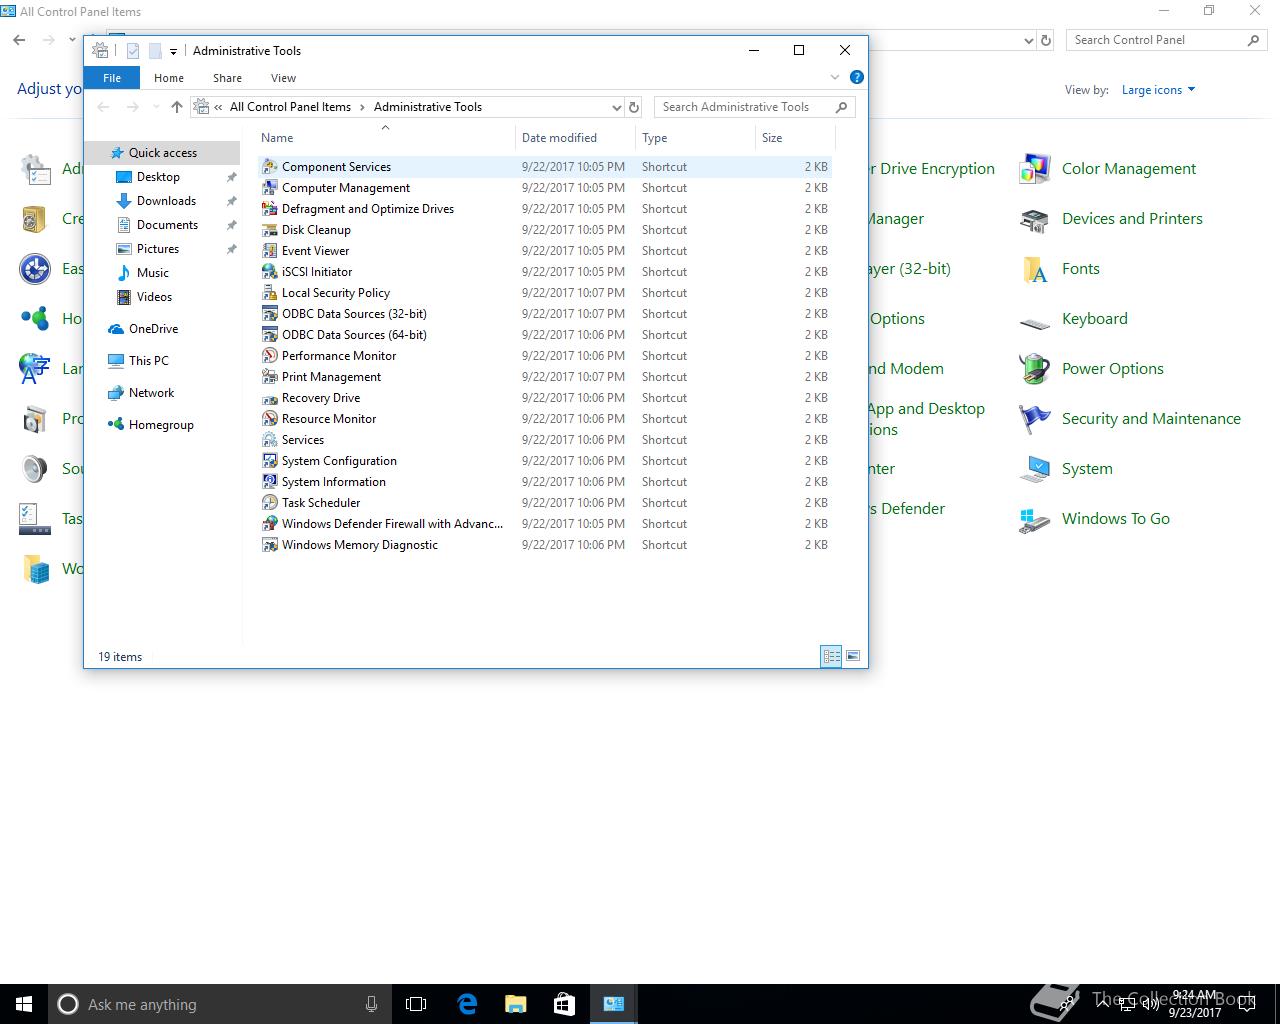Go up one folder level
The height and width of the screenshot is (1024, 1280).
tap(177, 107)
